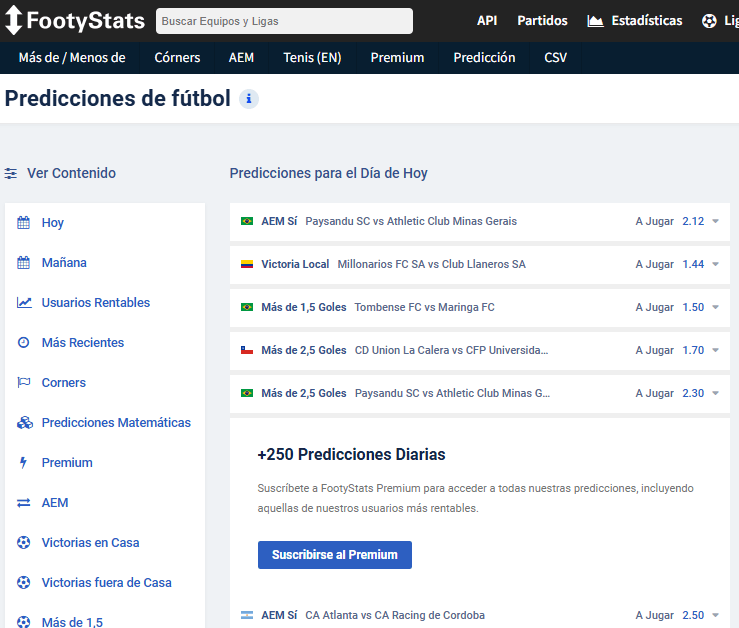Click the Brazil flag on the Paysandu AEM Sí row
The image size is (739, 628).
click(x=247, y=221)
